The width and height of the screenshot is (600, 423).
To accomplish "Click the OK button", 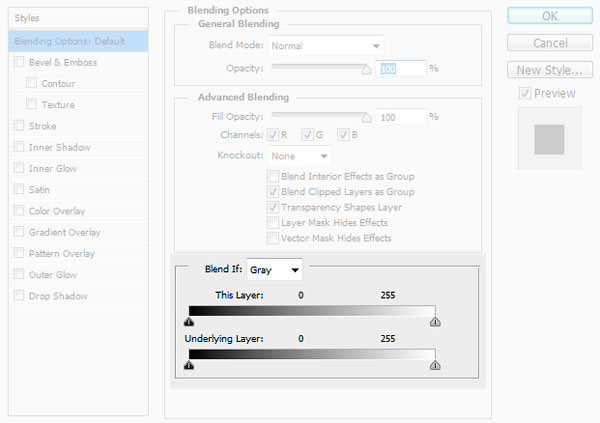I will [550, 16].
